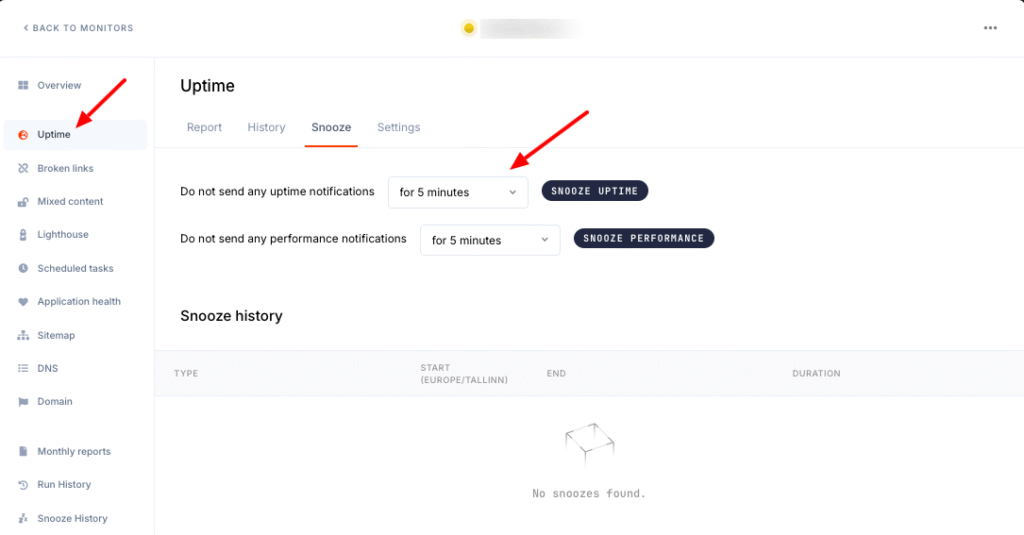Click the Application health heart icon

coord(23,302)
